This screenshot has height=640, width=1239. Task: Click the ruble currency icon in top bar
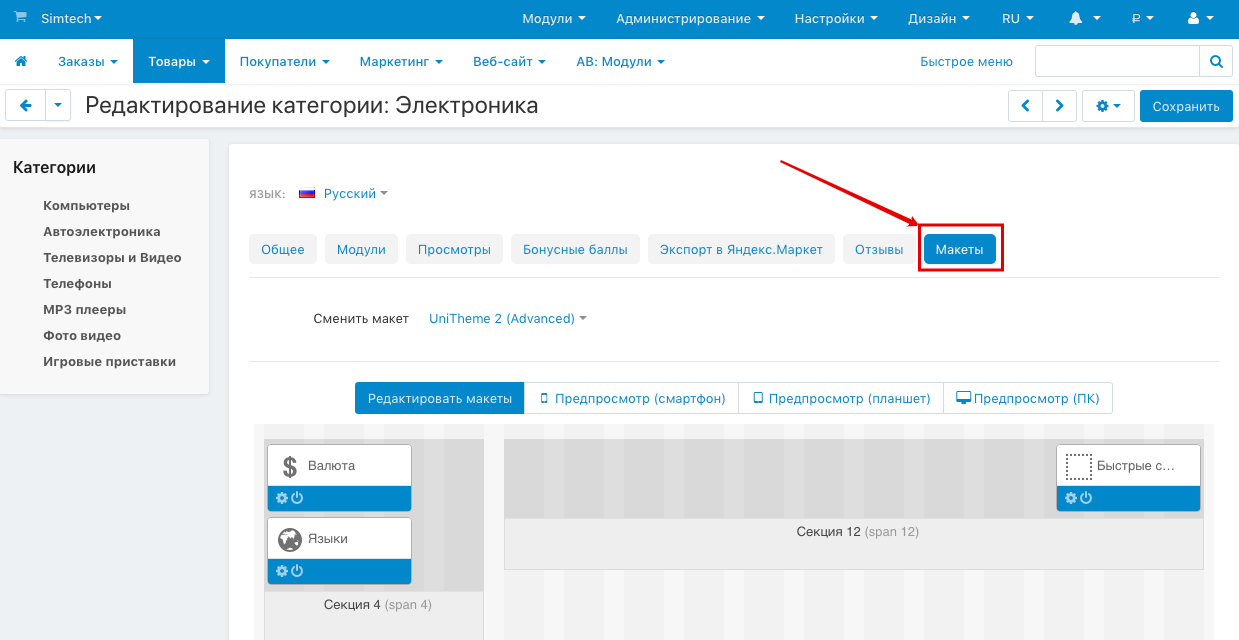coord(1137,18)
